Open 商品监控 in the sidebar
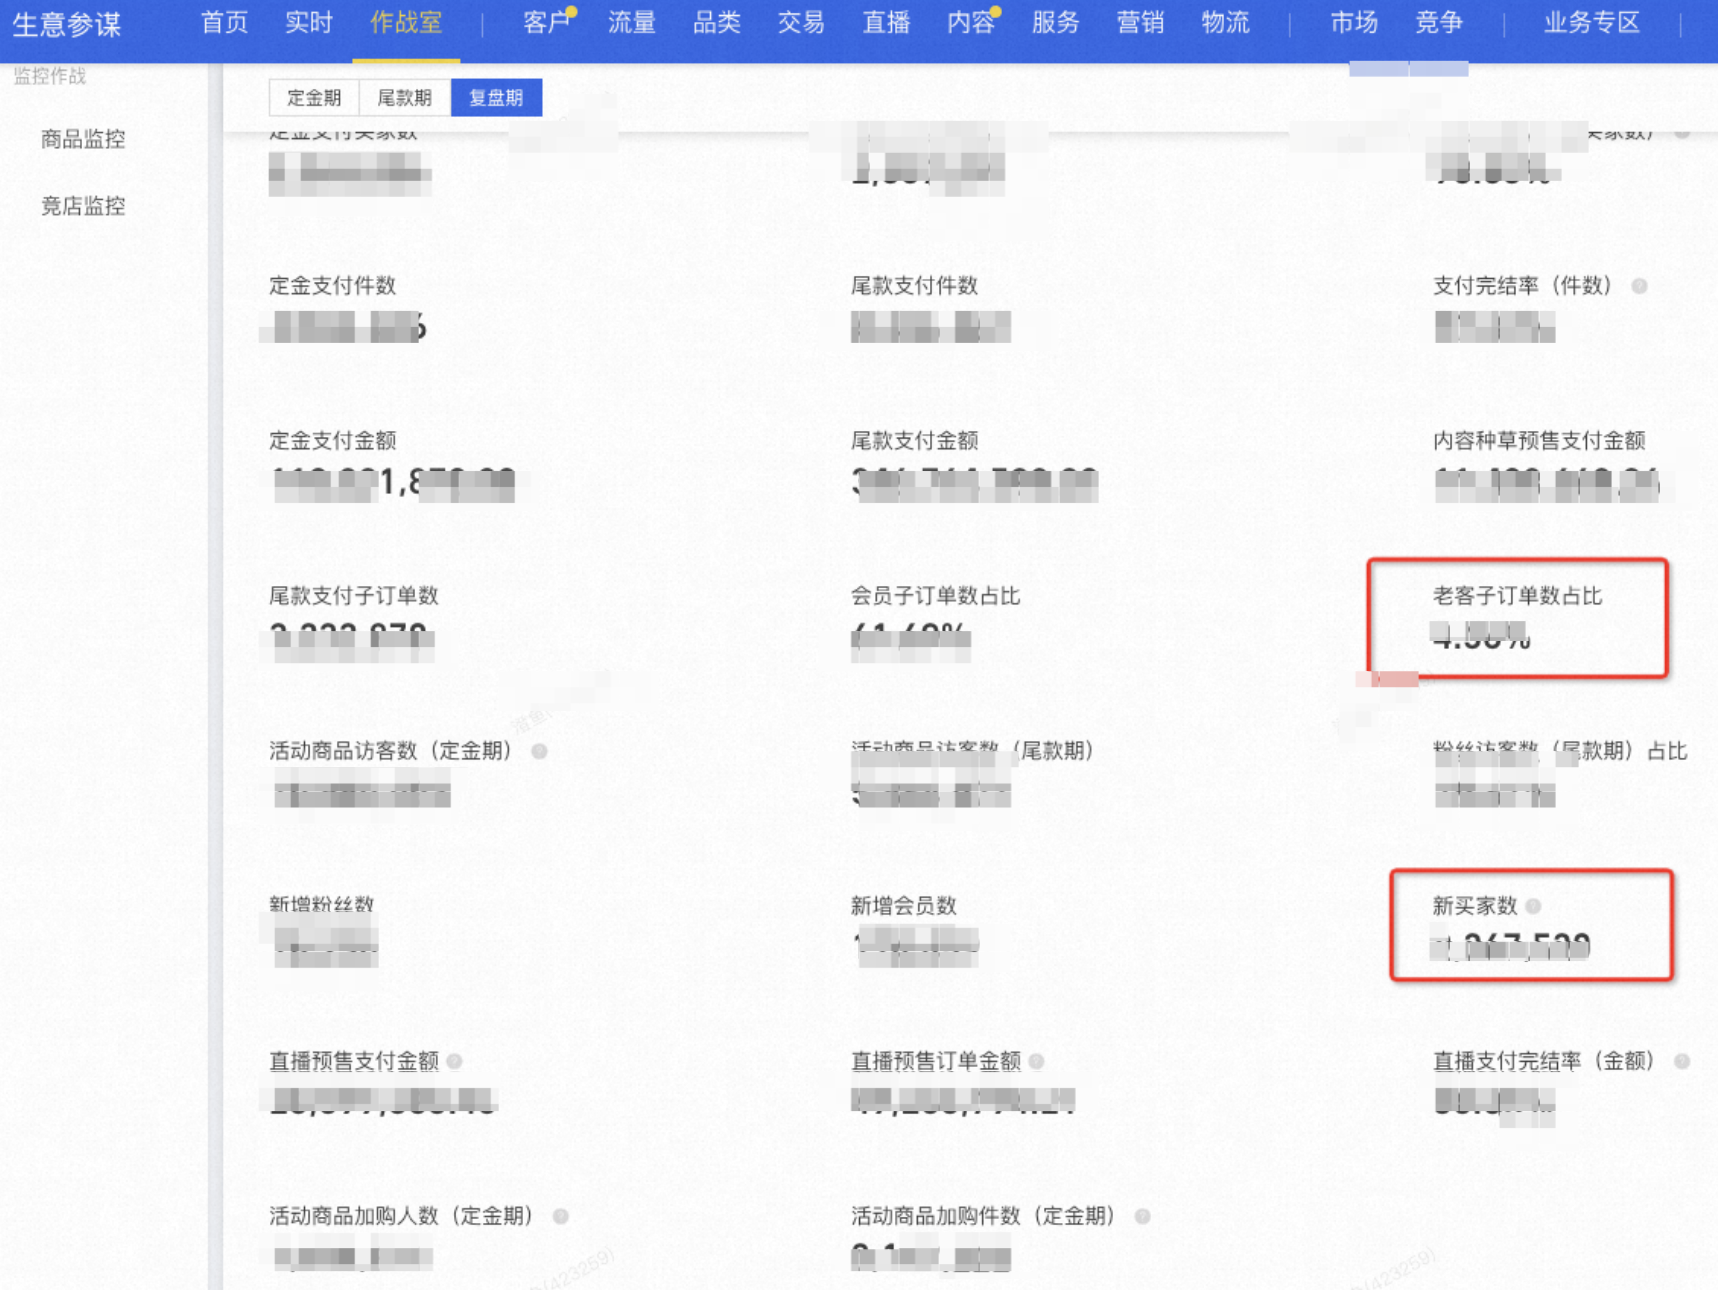This screenshot has width=1718, height=1290. [x=83, y=139]
